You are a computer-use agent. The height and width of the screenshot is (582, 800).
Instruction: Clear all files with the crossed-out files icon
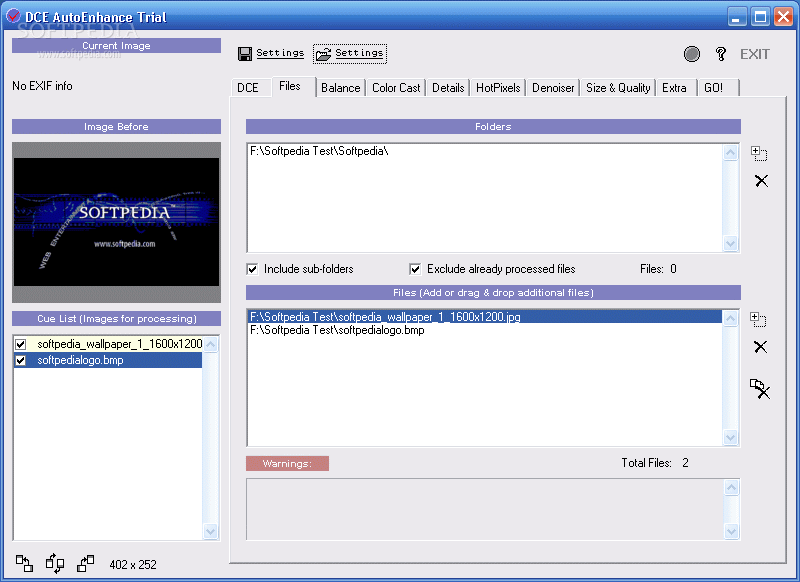tap(760, 389)
